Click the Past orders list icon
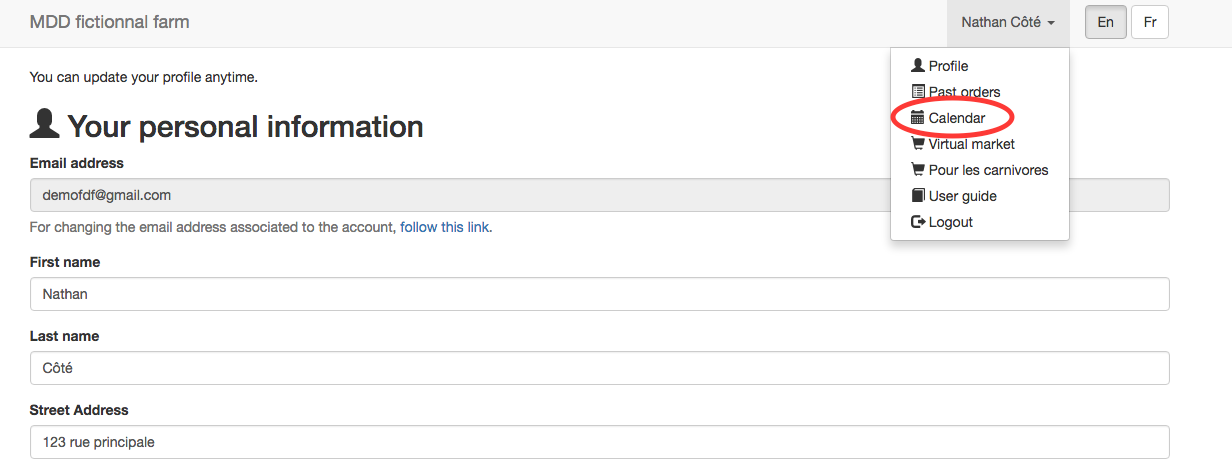 918,92
